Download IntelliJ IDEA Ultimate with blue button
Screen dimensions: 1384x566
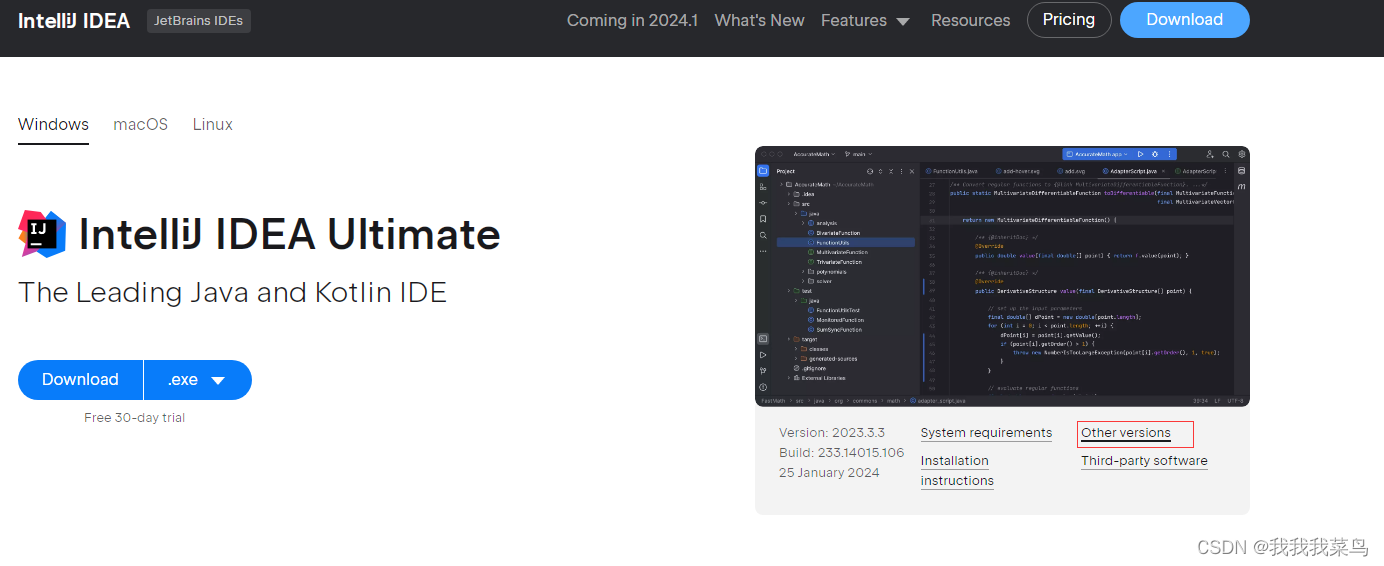[x=80, y=380]
